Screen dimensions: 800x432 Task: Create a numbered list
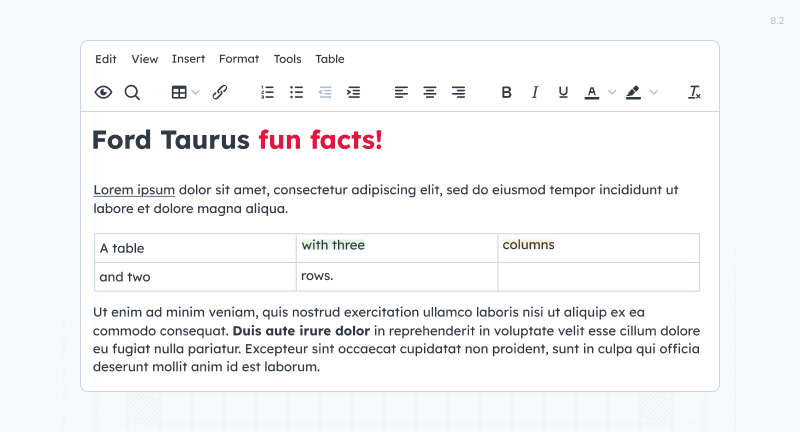pyautogui.click(x=267, y=92)
